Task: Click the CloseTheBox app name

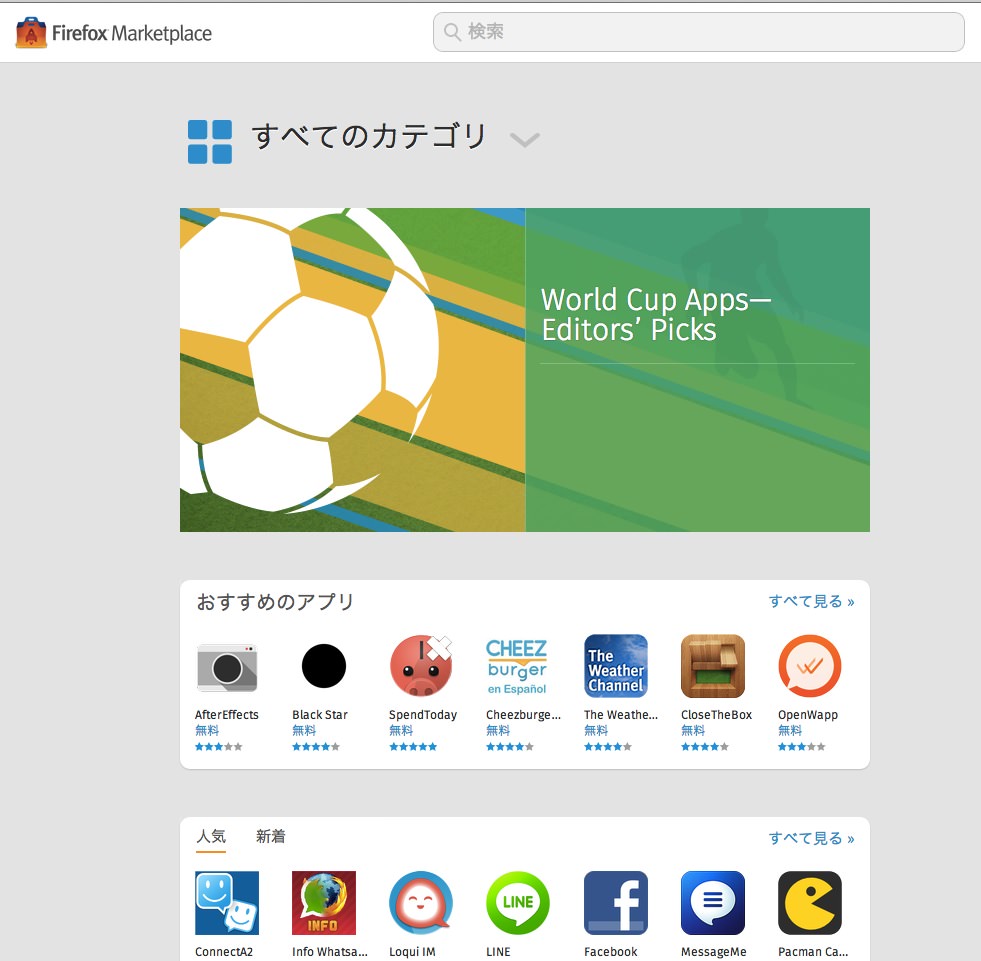Action: (x=716, y=714)
